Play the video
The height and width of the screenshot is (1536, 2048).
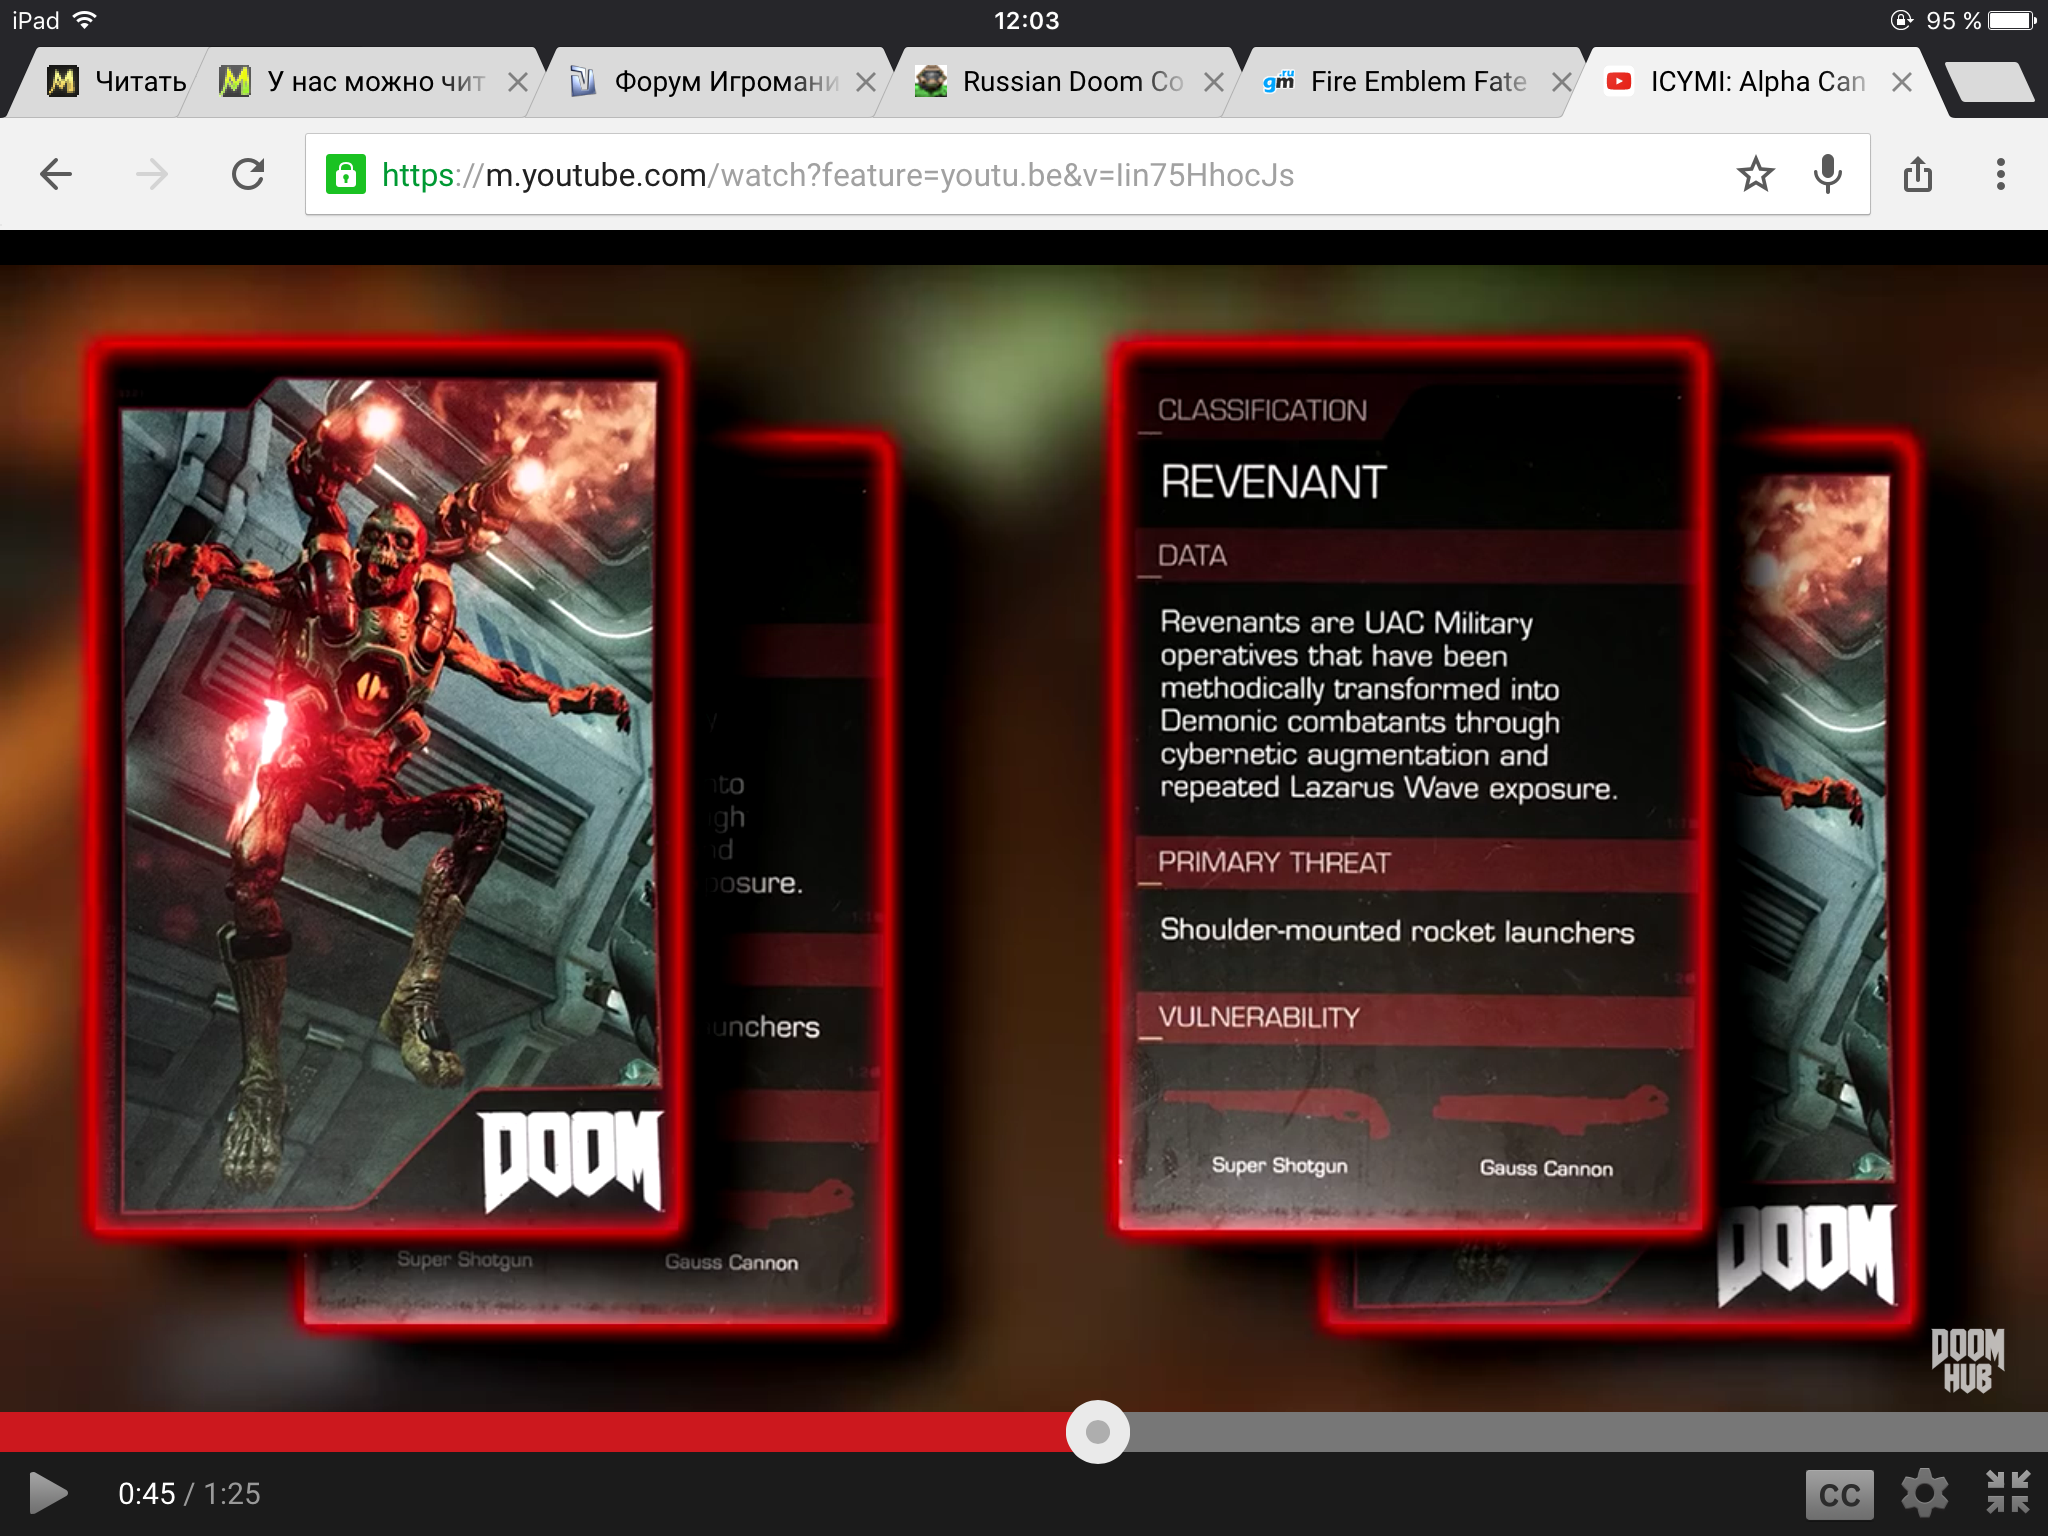pyautogui.click(x=47, y=1493)
